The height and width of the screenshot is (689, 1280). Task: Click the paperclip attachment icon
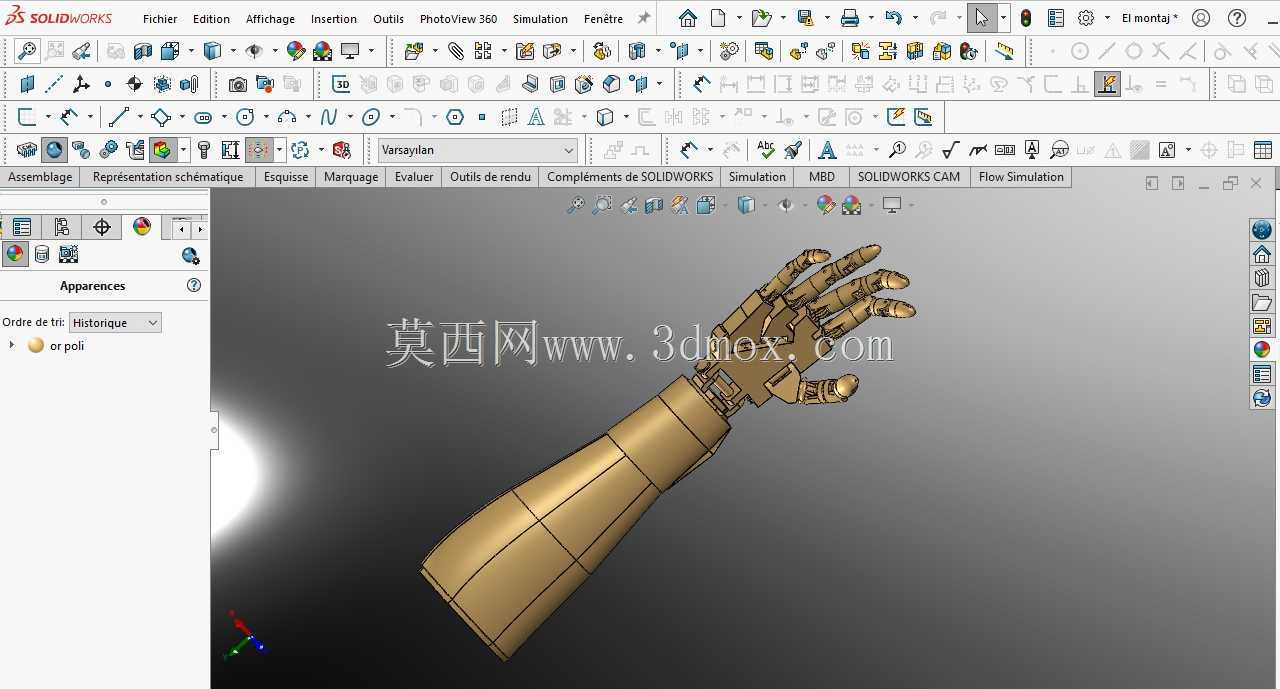(456, 50)
